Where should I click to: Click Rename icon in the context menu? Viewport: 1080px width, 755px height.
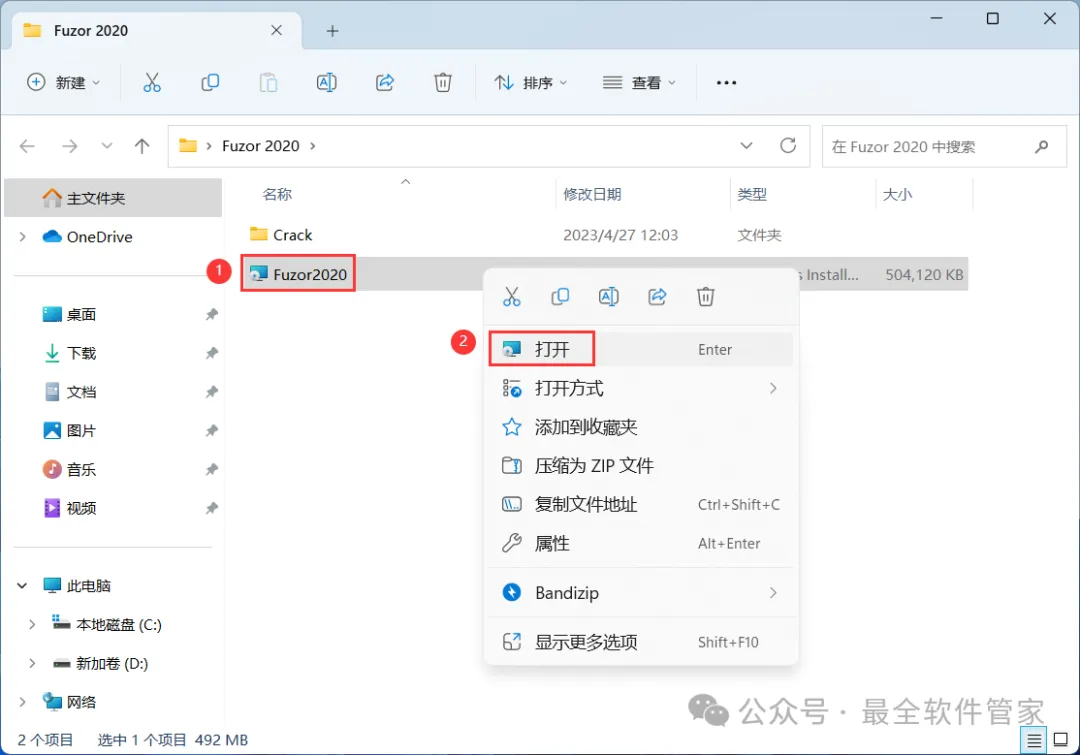point(609,297)
